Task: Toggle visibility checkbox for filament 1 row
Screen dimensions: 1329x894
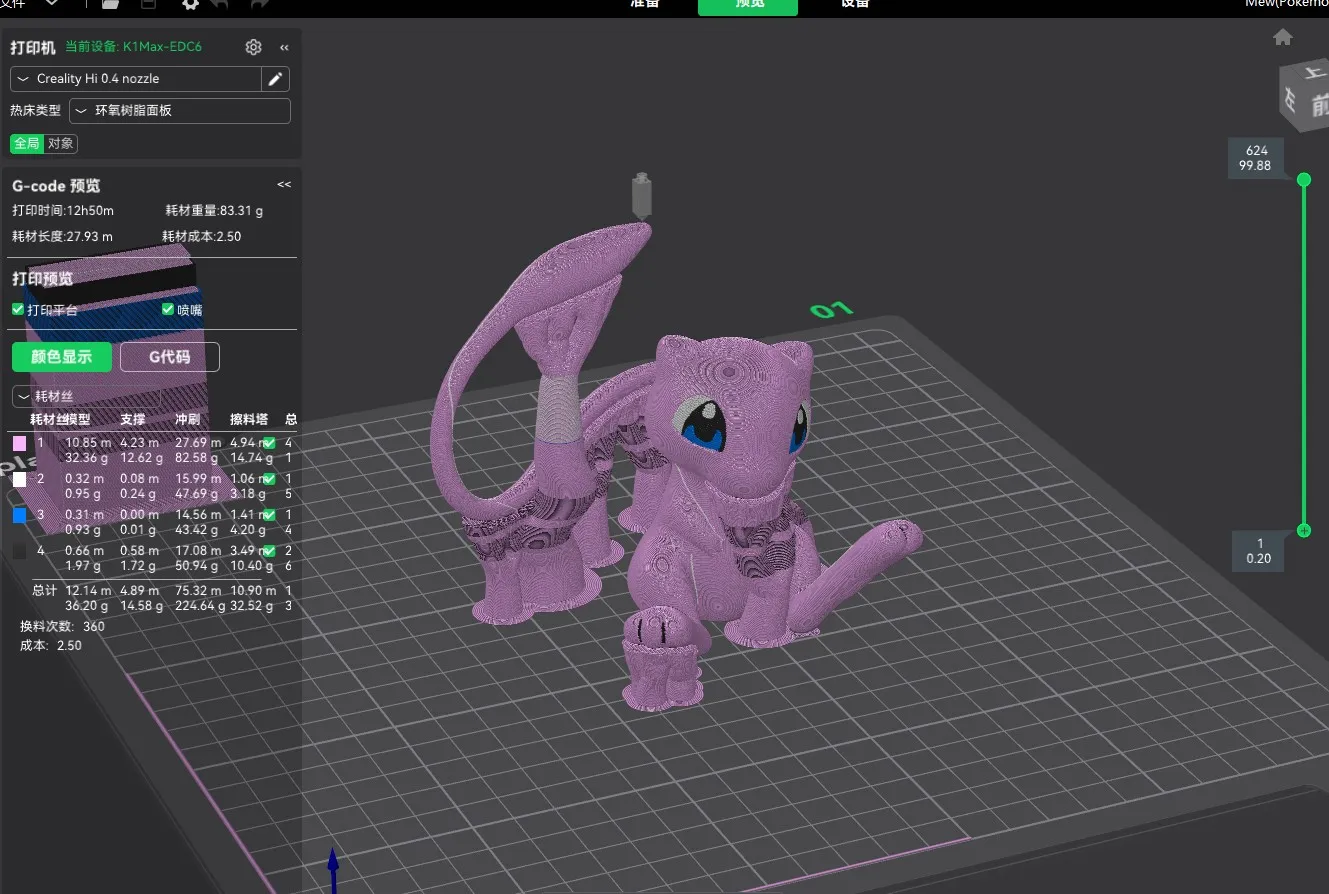Action: point(269,443)
